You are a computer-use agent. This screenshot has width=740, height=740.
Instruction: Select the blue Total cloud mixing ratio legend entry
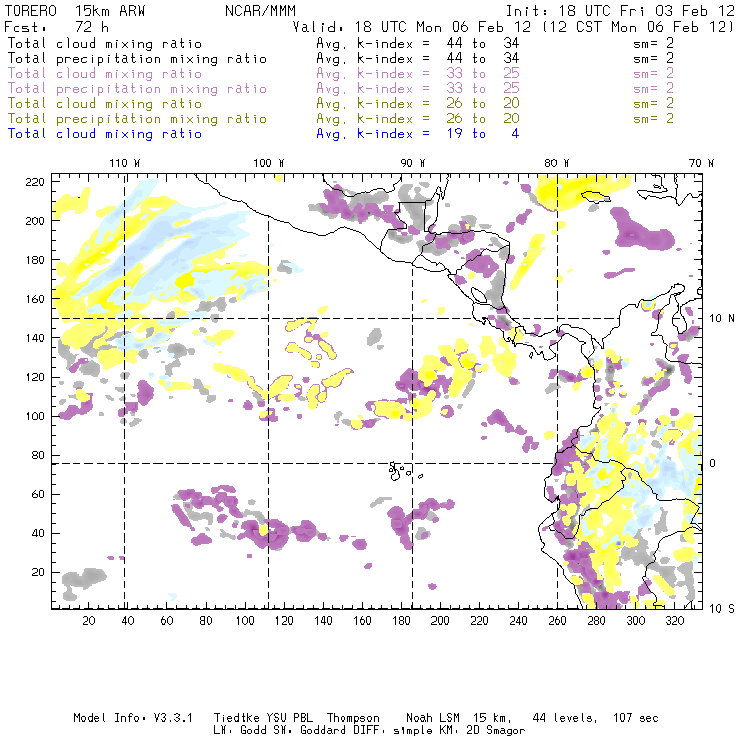pos(105,134)
